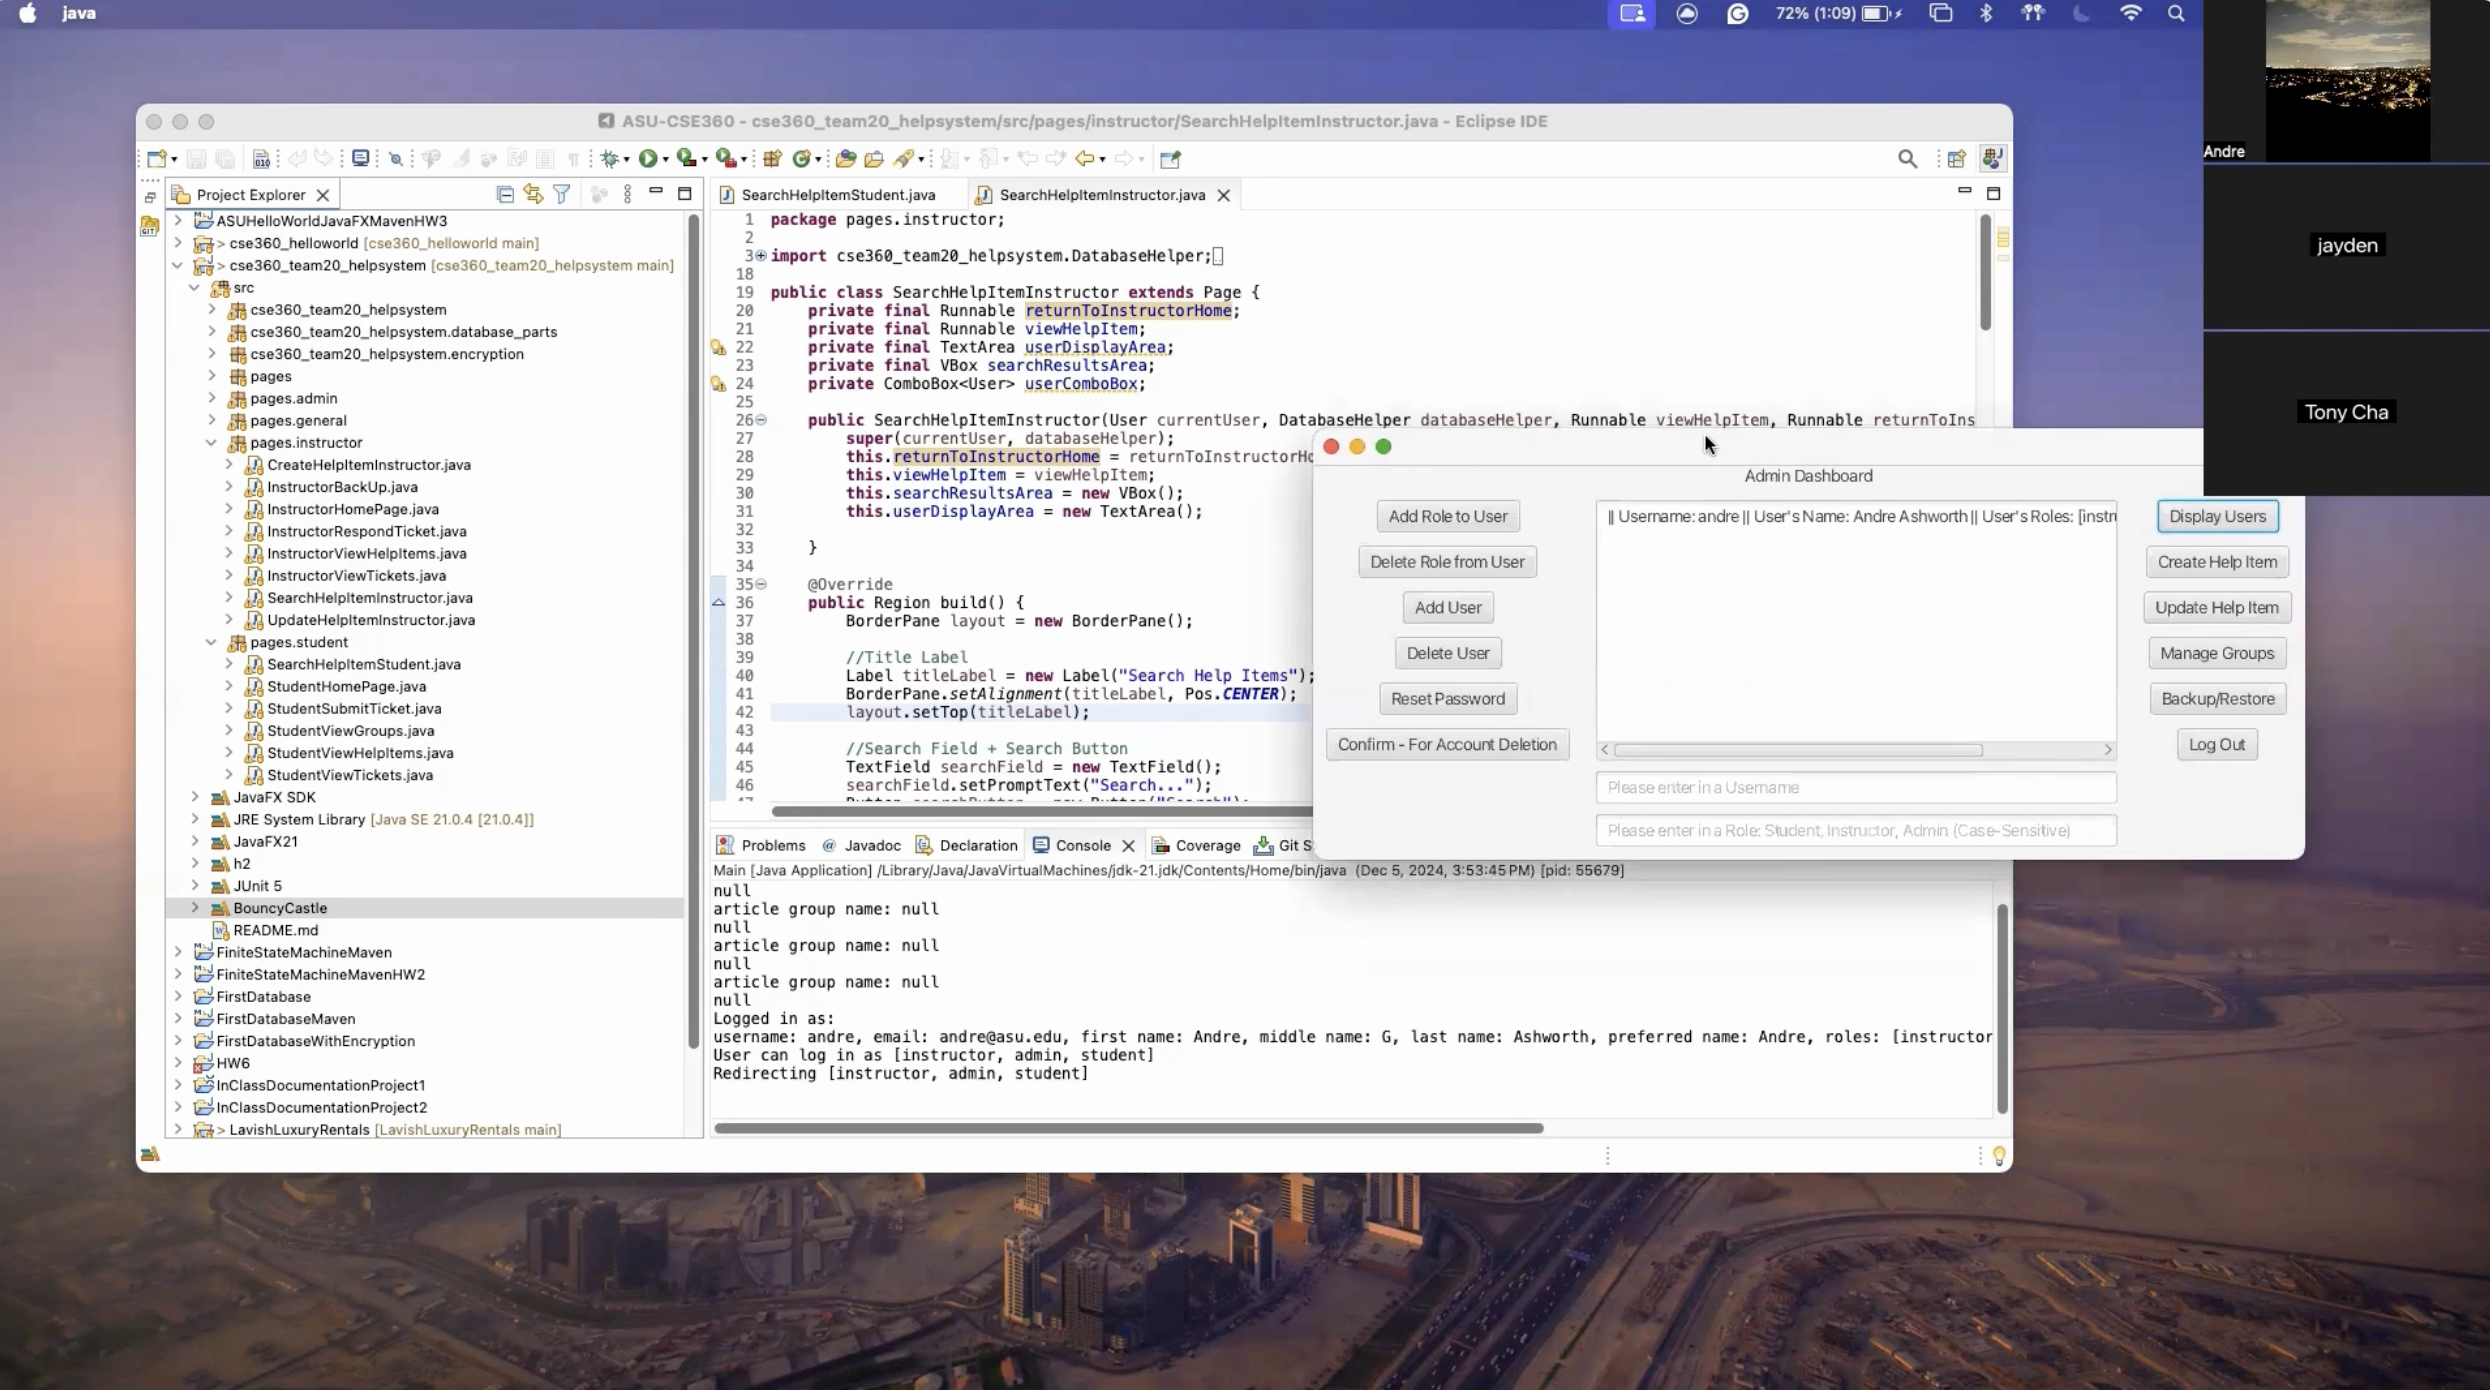Toggle Link with Editor in Project Explorer

click(x=533, y=195)
